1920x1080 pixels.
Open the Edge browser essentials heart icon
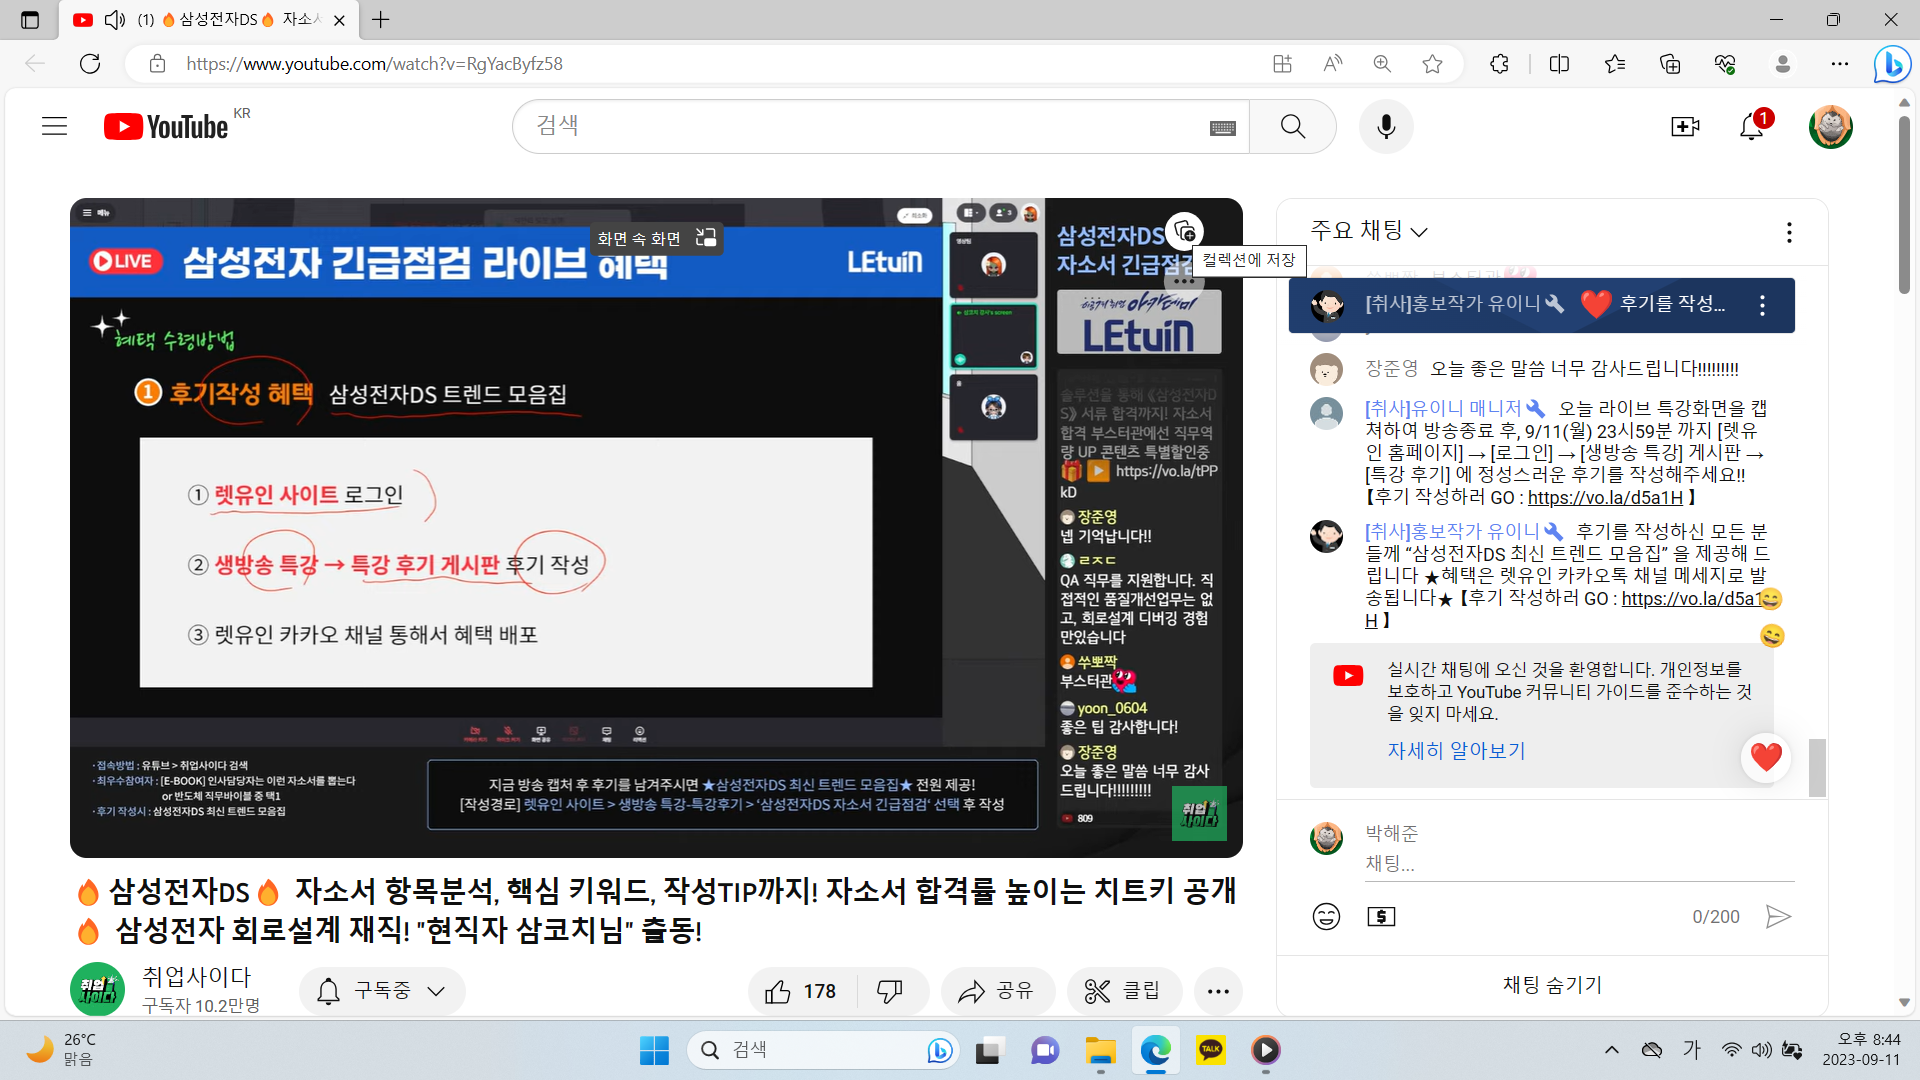pyautogui.click(x=1725, y=64)
